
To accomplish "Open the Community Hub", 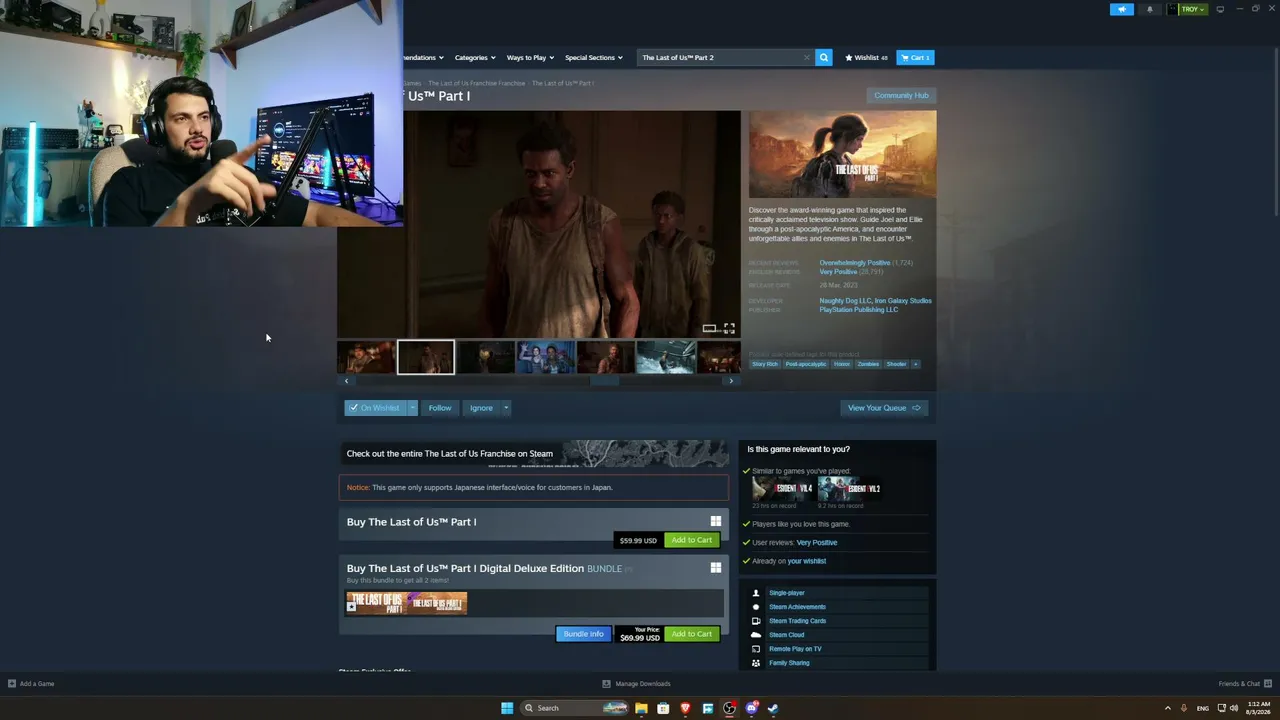I will (x=901, y=96).
